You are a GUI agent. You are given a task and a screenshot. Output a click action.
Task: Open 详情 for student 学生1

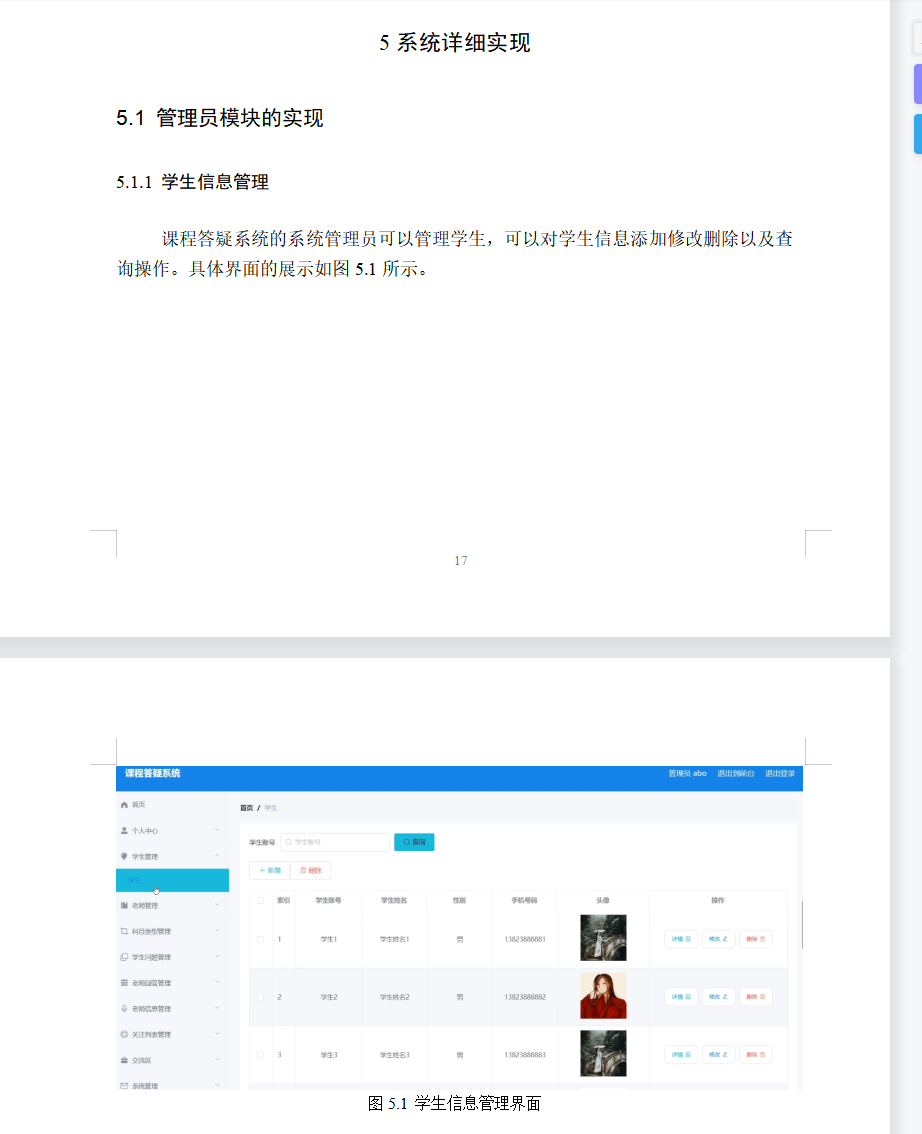tap(680, 937)
